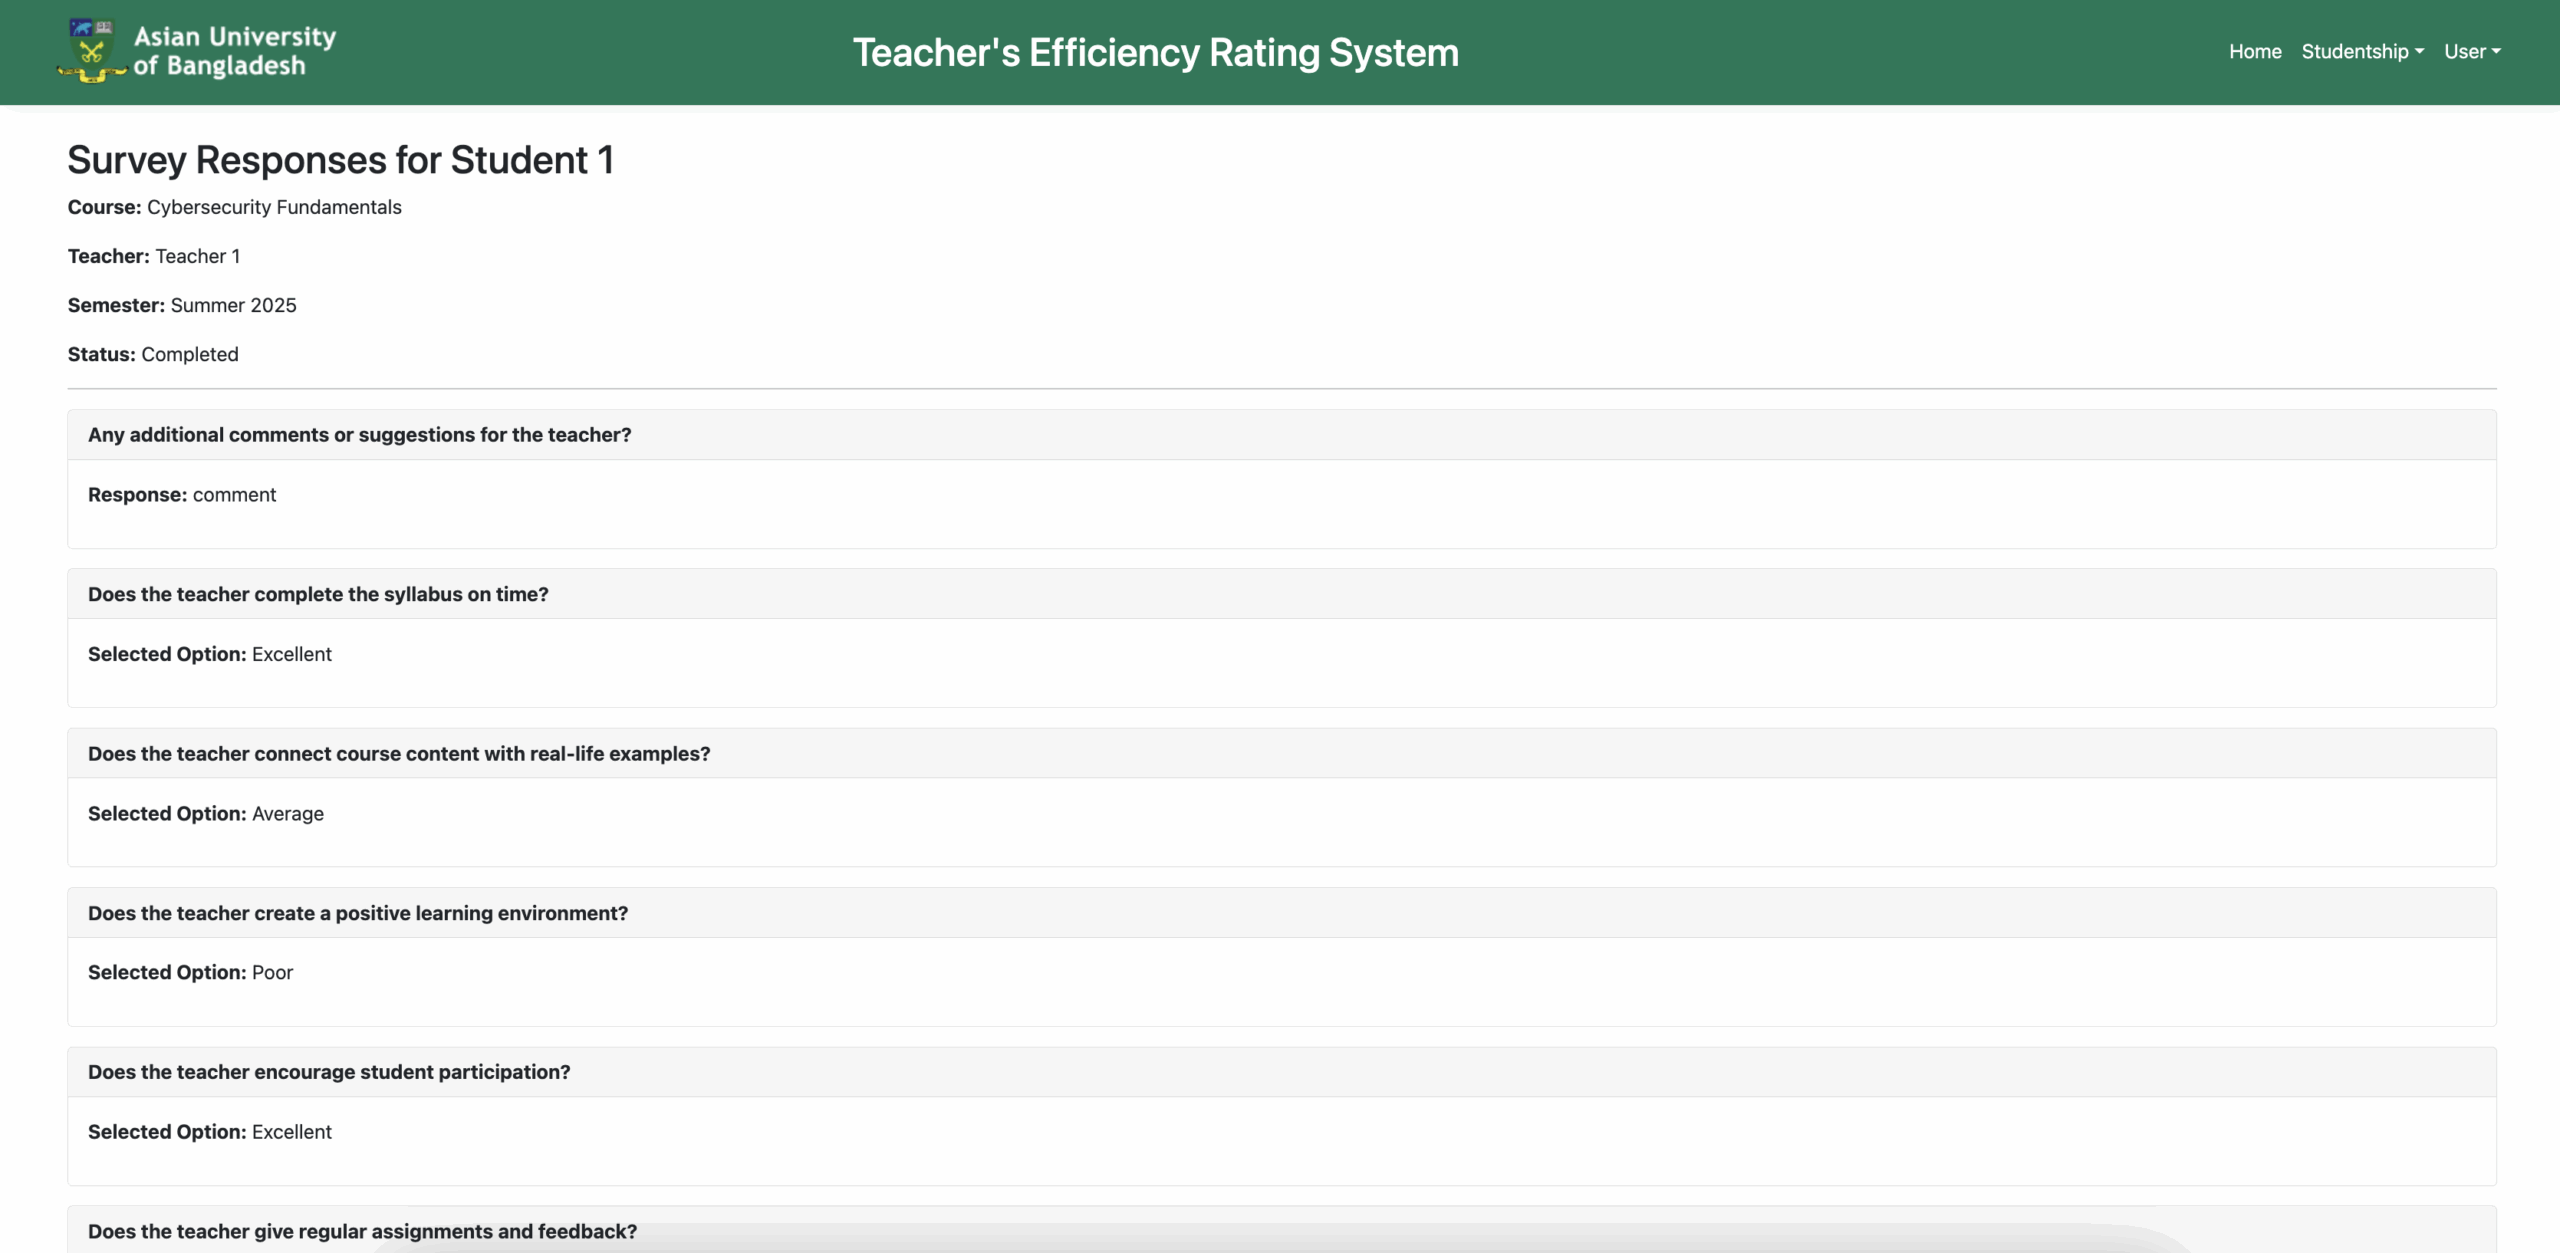Open the Home navigation link
2560x1253 pixels.
click(2254, 51)
